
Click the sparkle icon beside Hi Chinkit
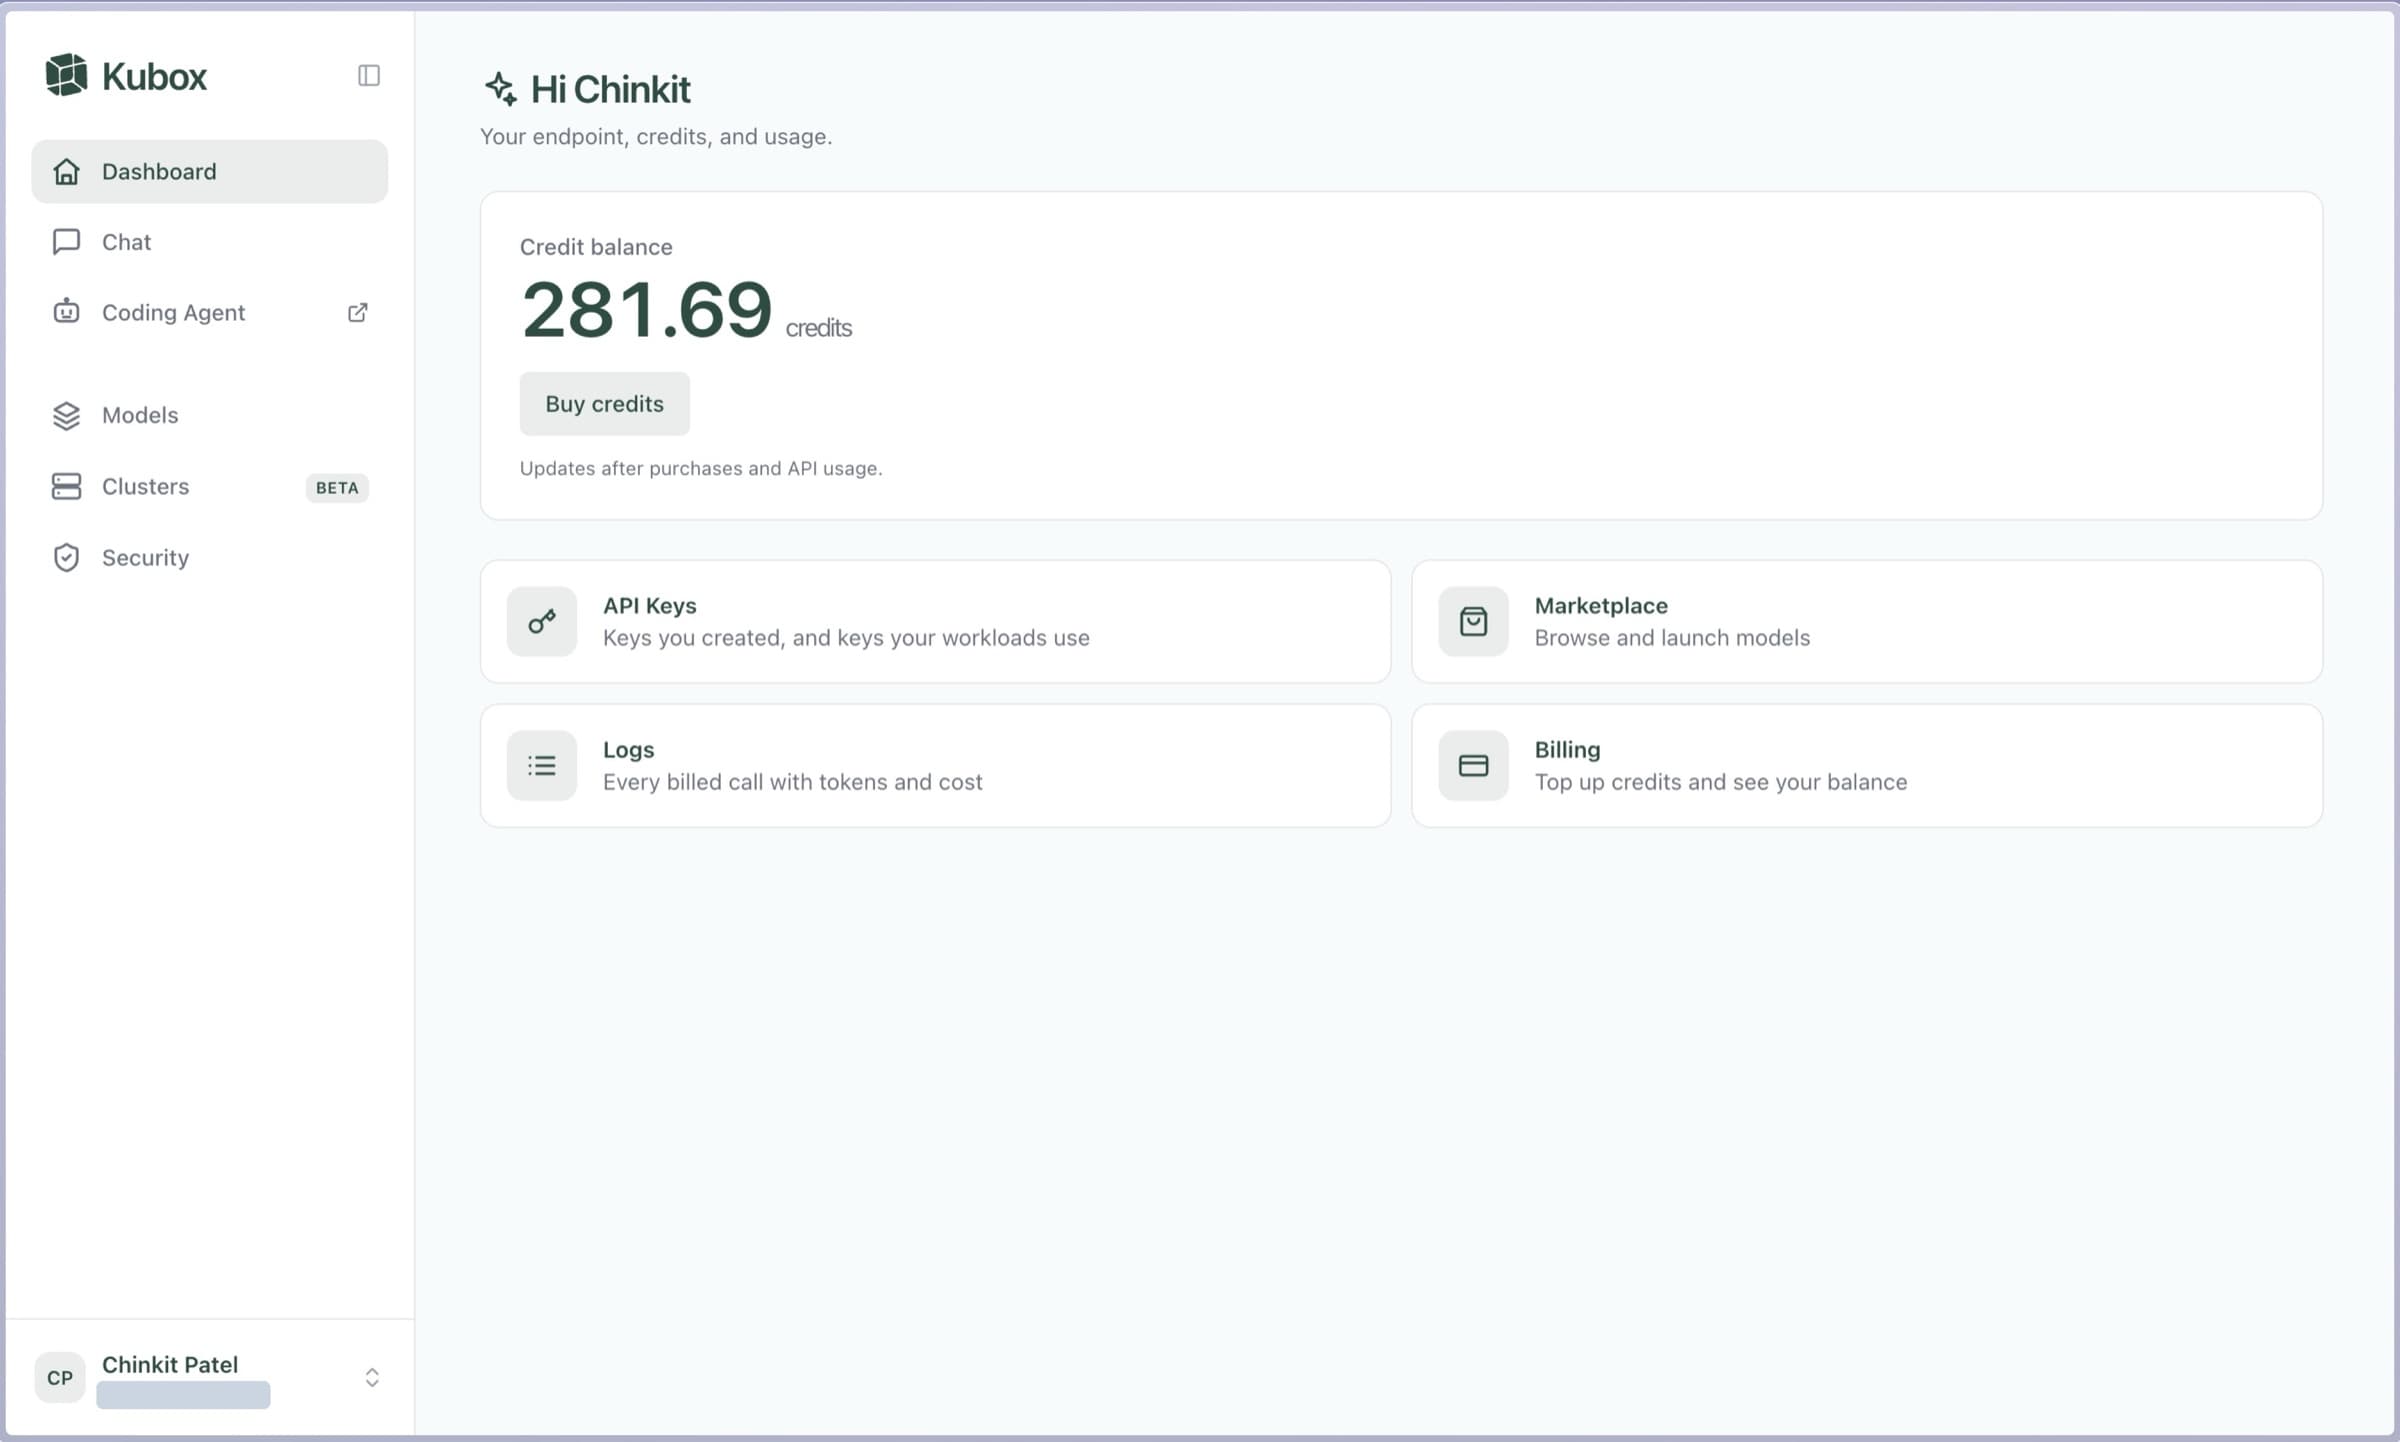[501, 89]
